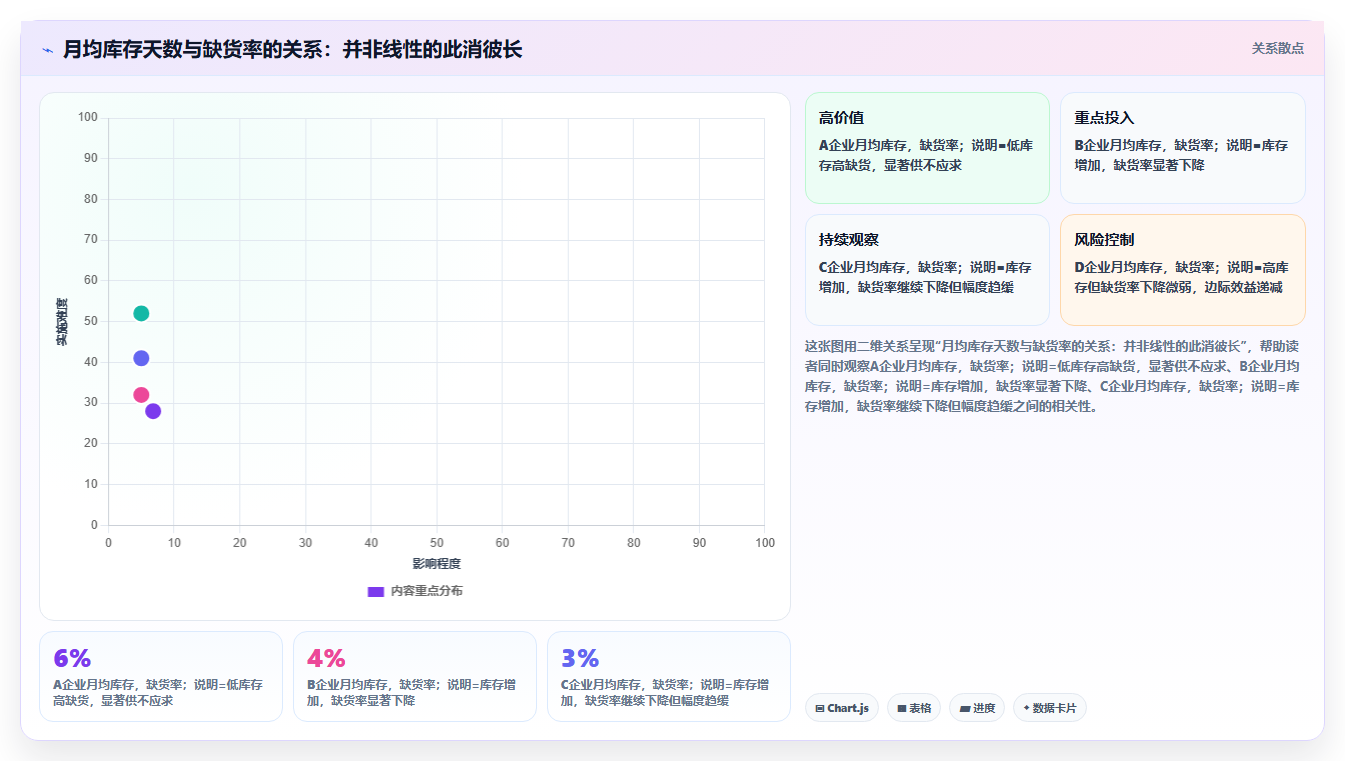Select the green scatter point near 52
The height and width of the screenshot is (761, 1345).
tap(141, 313)
